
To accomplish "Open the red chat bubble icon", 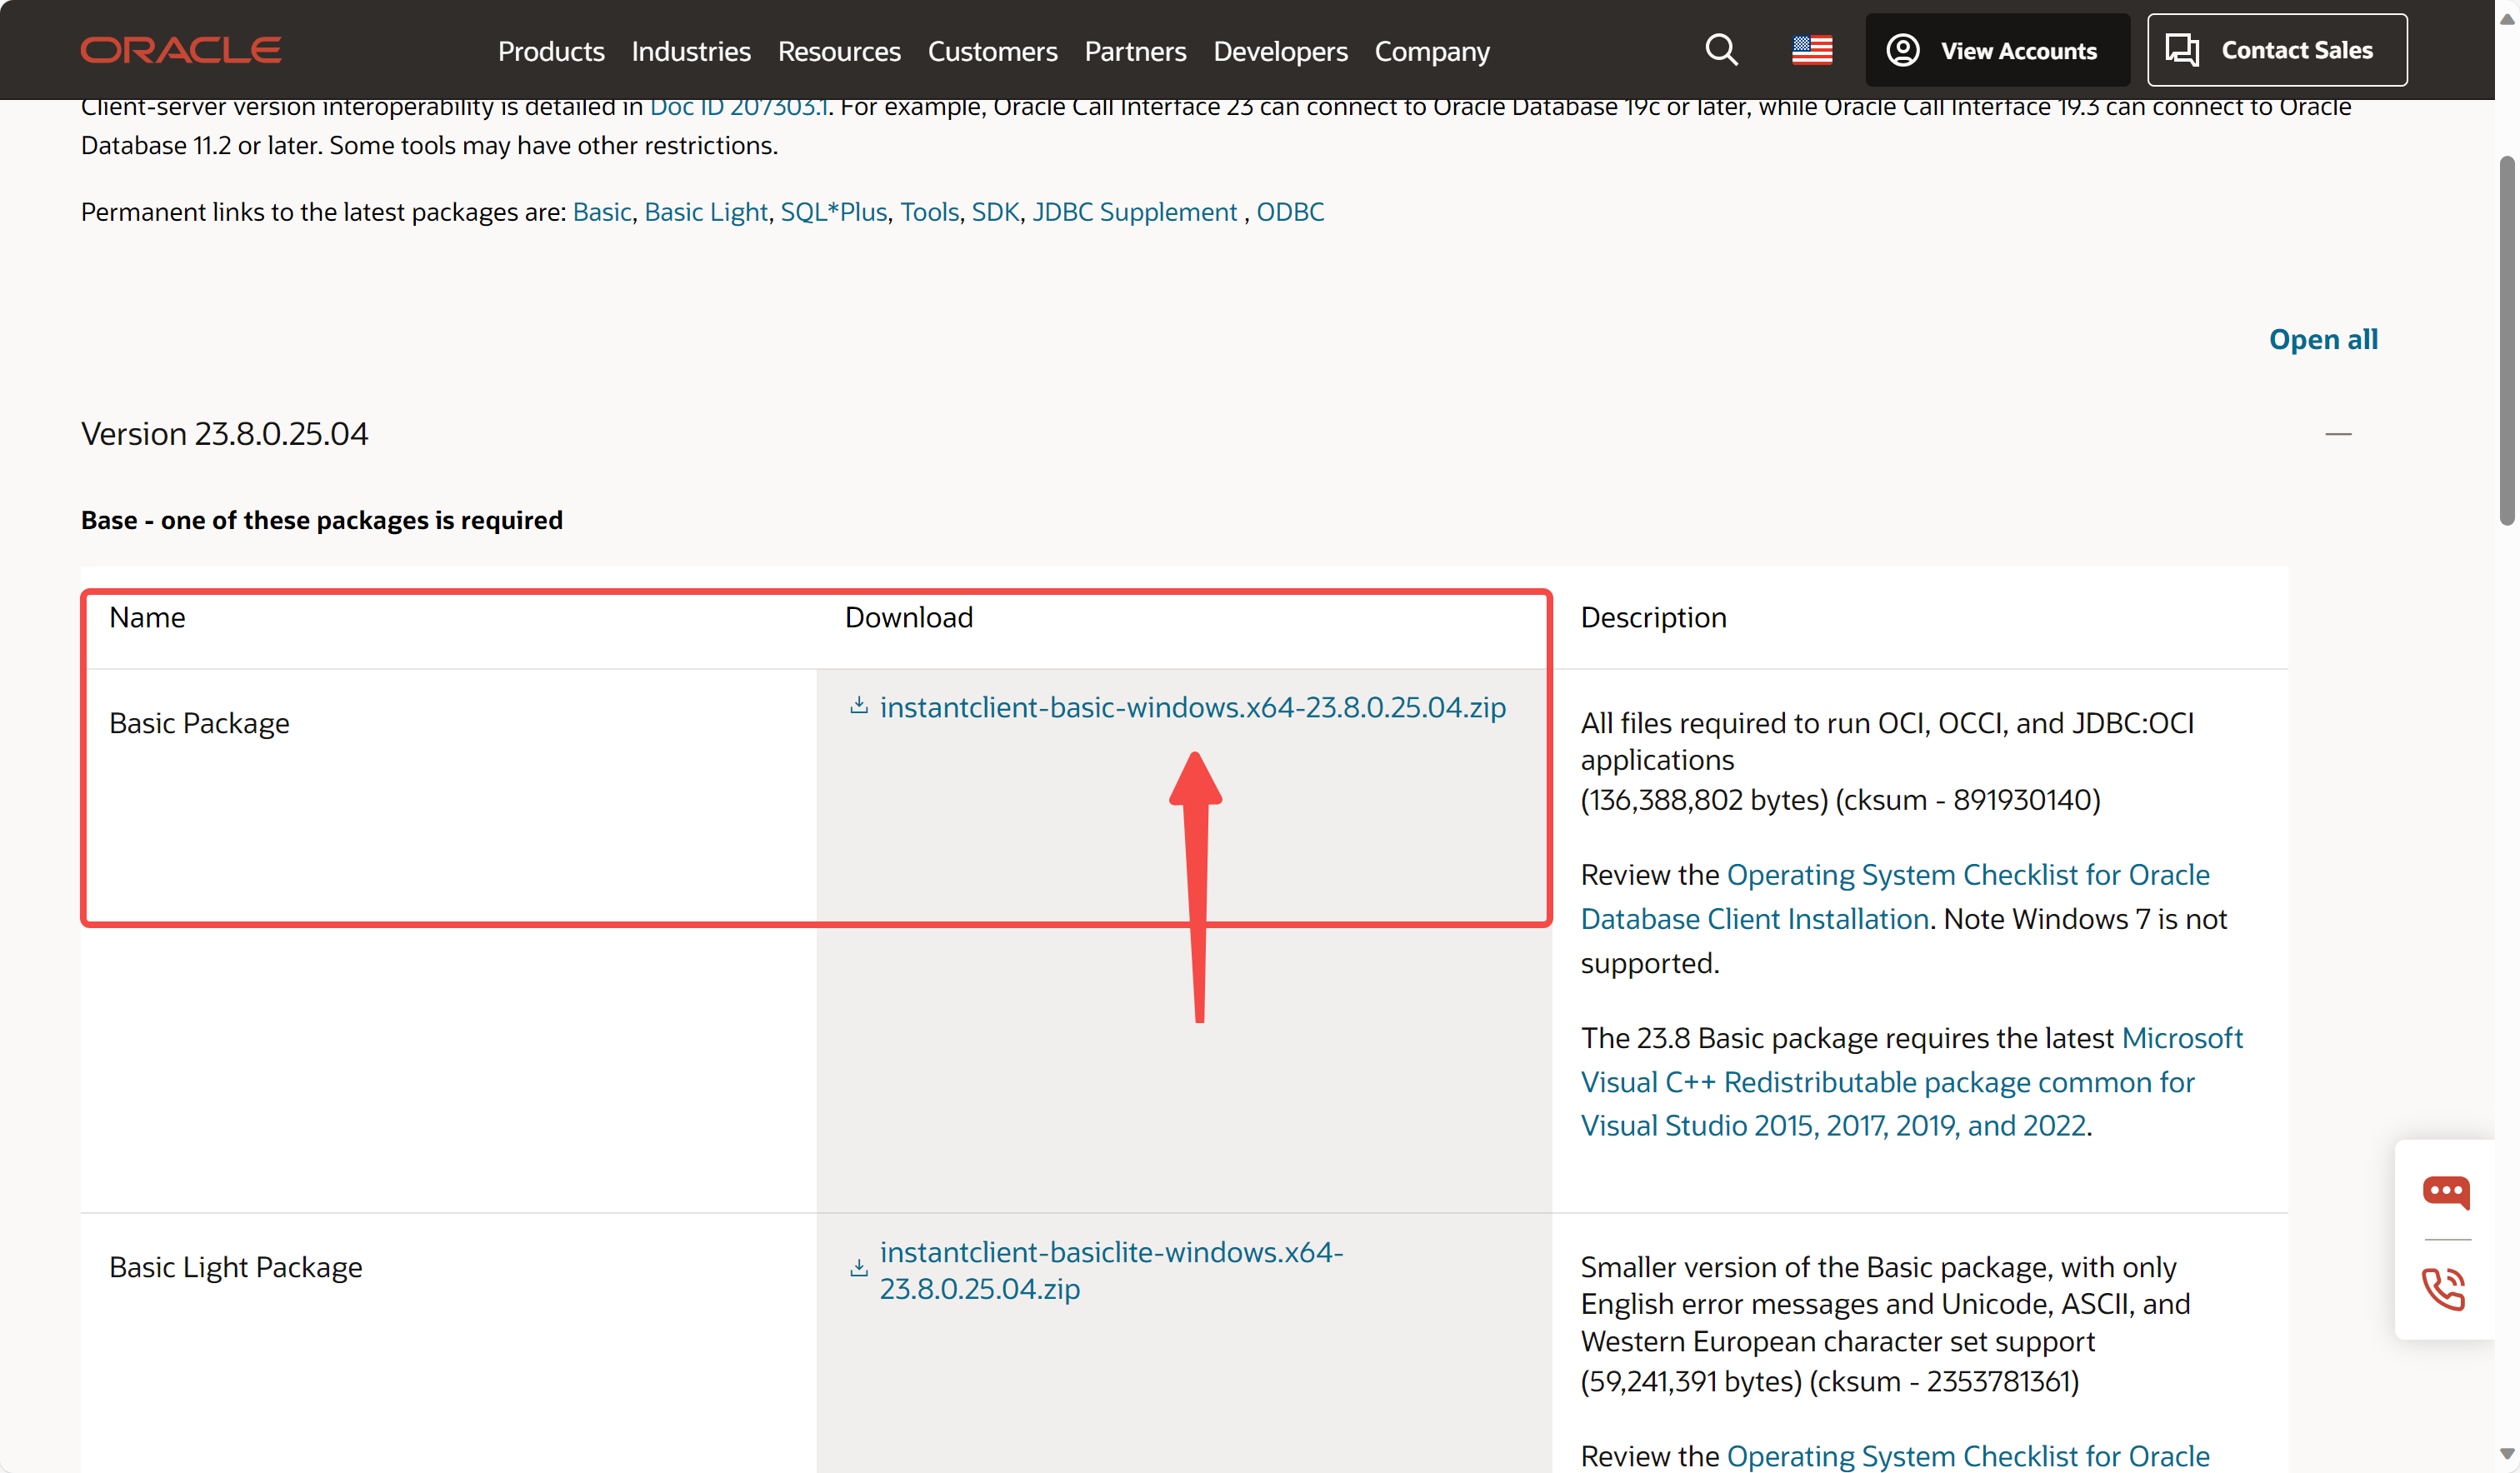I will point(2445,1192).
